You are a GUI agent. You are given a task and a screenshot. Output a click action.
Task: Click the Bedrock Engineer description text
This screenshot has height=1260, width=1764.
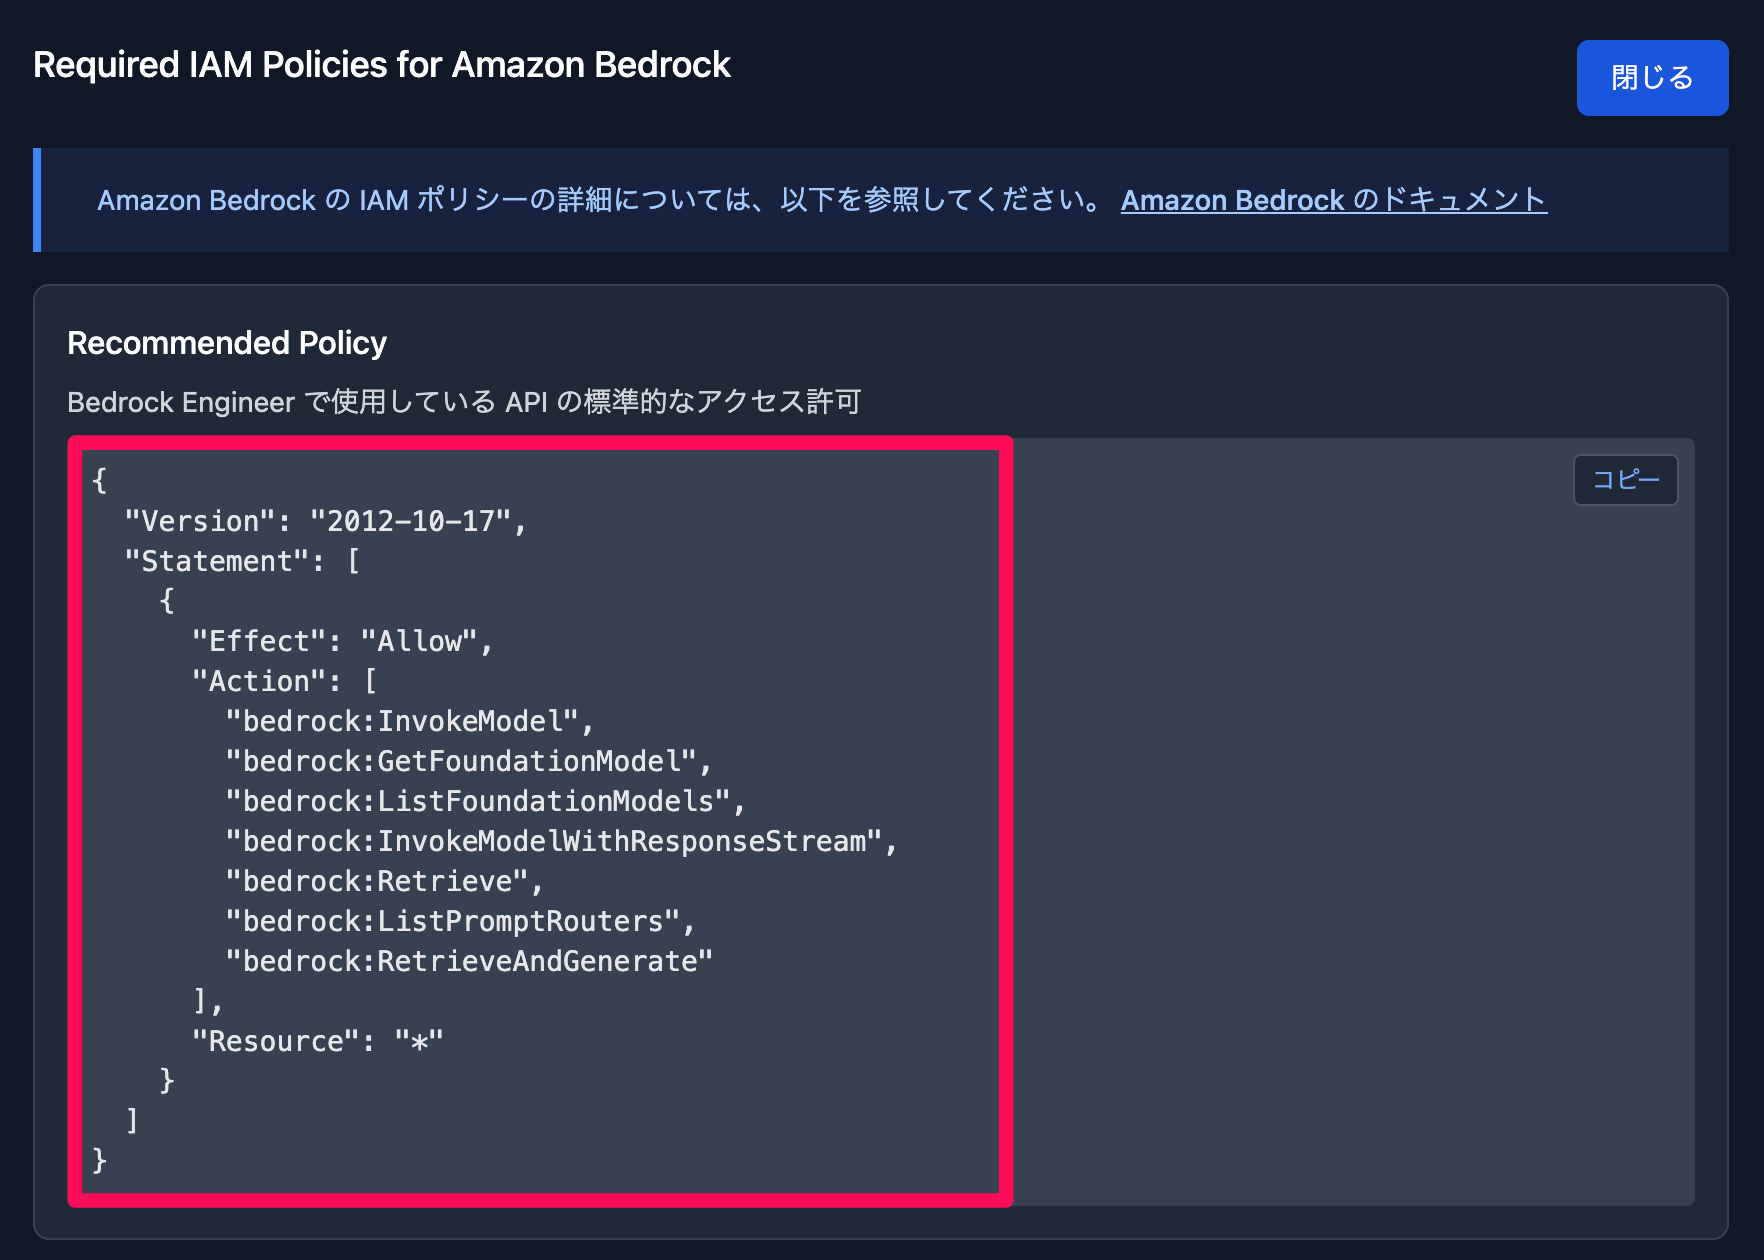coord(464,402)
